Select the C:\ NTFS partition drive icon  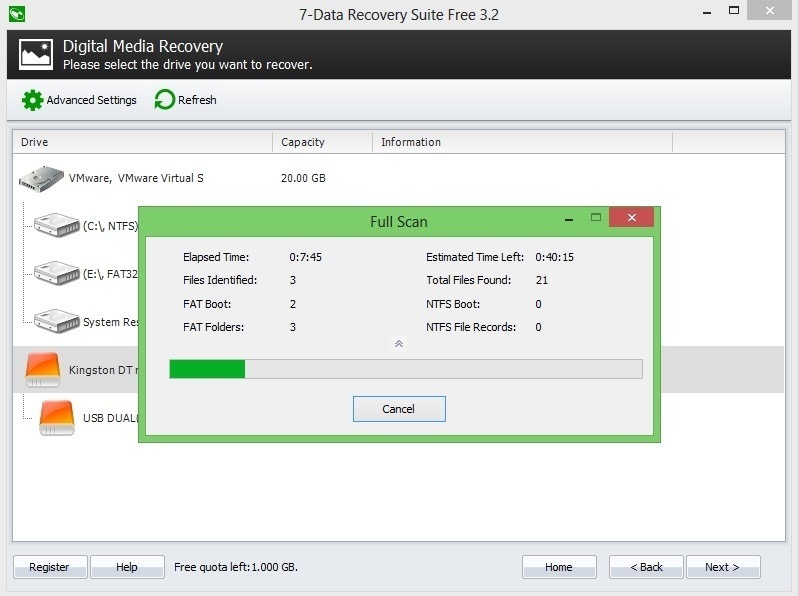tap(57, 225)
